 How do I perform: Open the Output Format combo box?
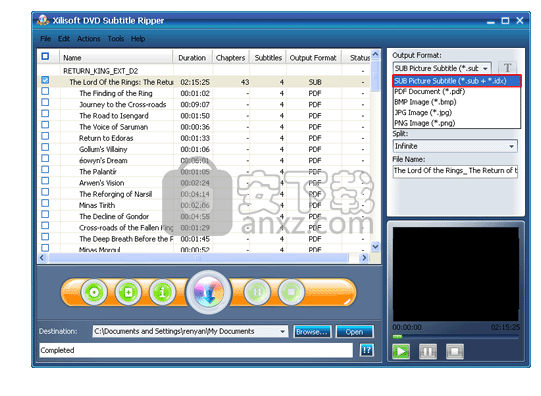pos(442,68)
